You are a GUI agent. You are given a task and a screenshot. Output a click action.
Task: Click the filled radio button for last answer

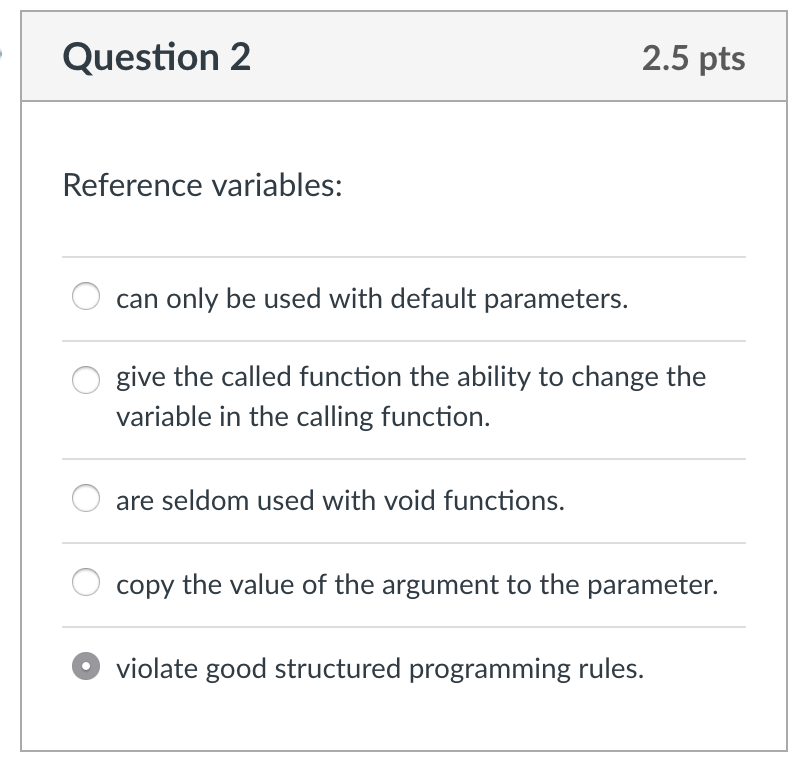click(85, 668)
